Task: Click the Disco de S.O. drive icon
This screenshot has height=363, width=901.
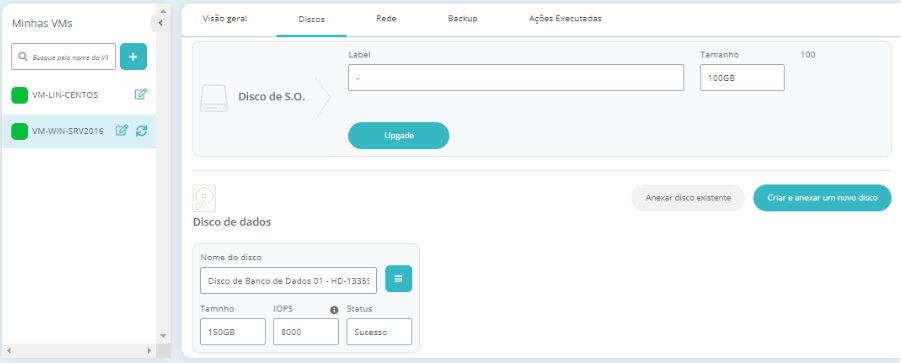Action: [x=214, y=98]
